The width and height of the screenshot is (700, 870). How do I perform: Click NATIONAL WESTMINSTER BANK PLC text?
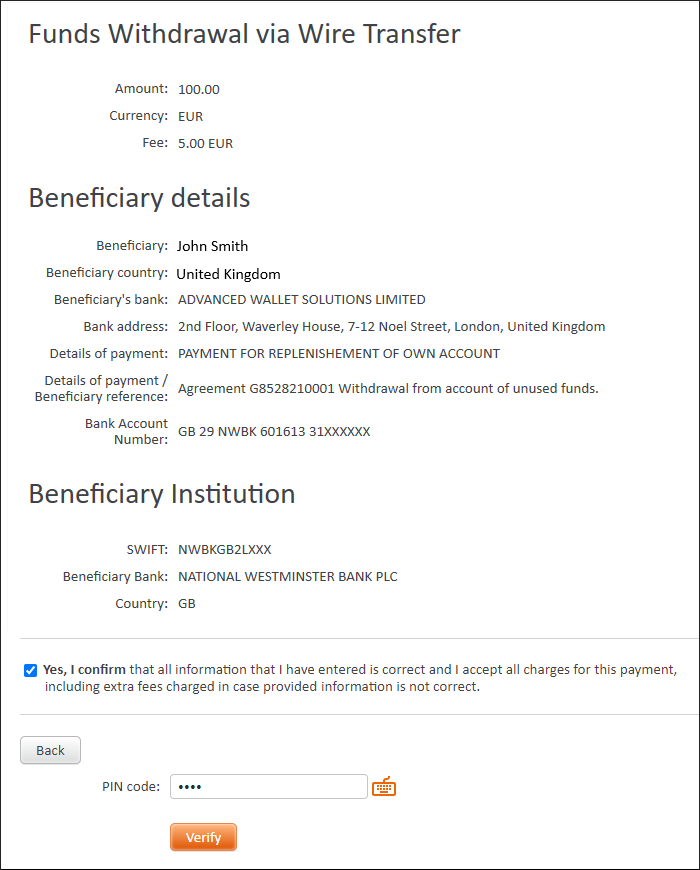pyautogui.click(x=288, y=576)
